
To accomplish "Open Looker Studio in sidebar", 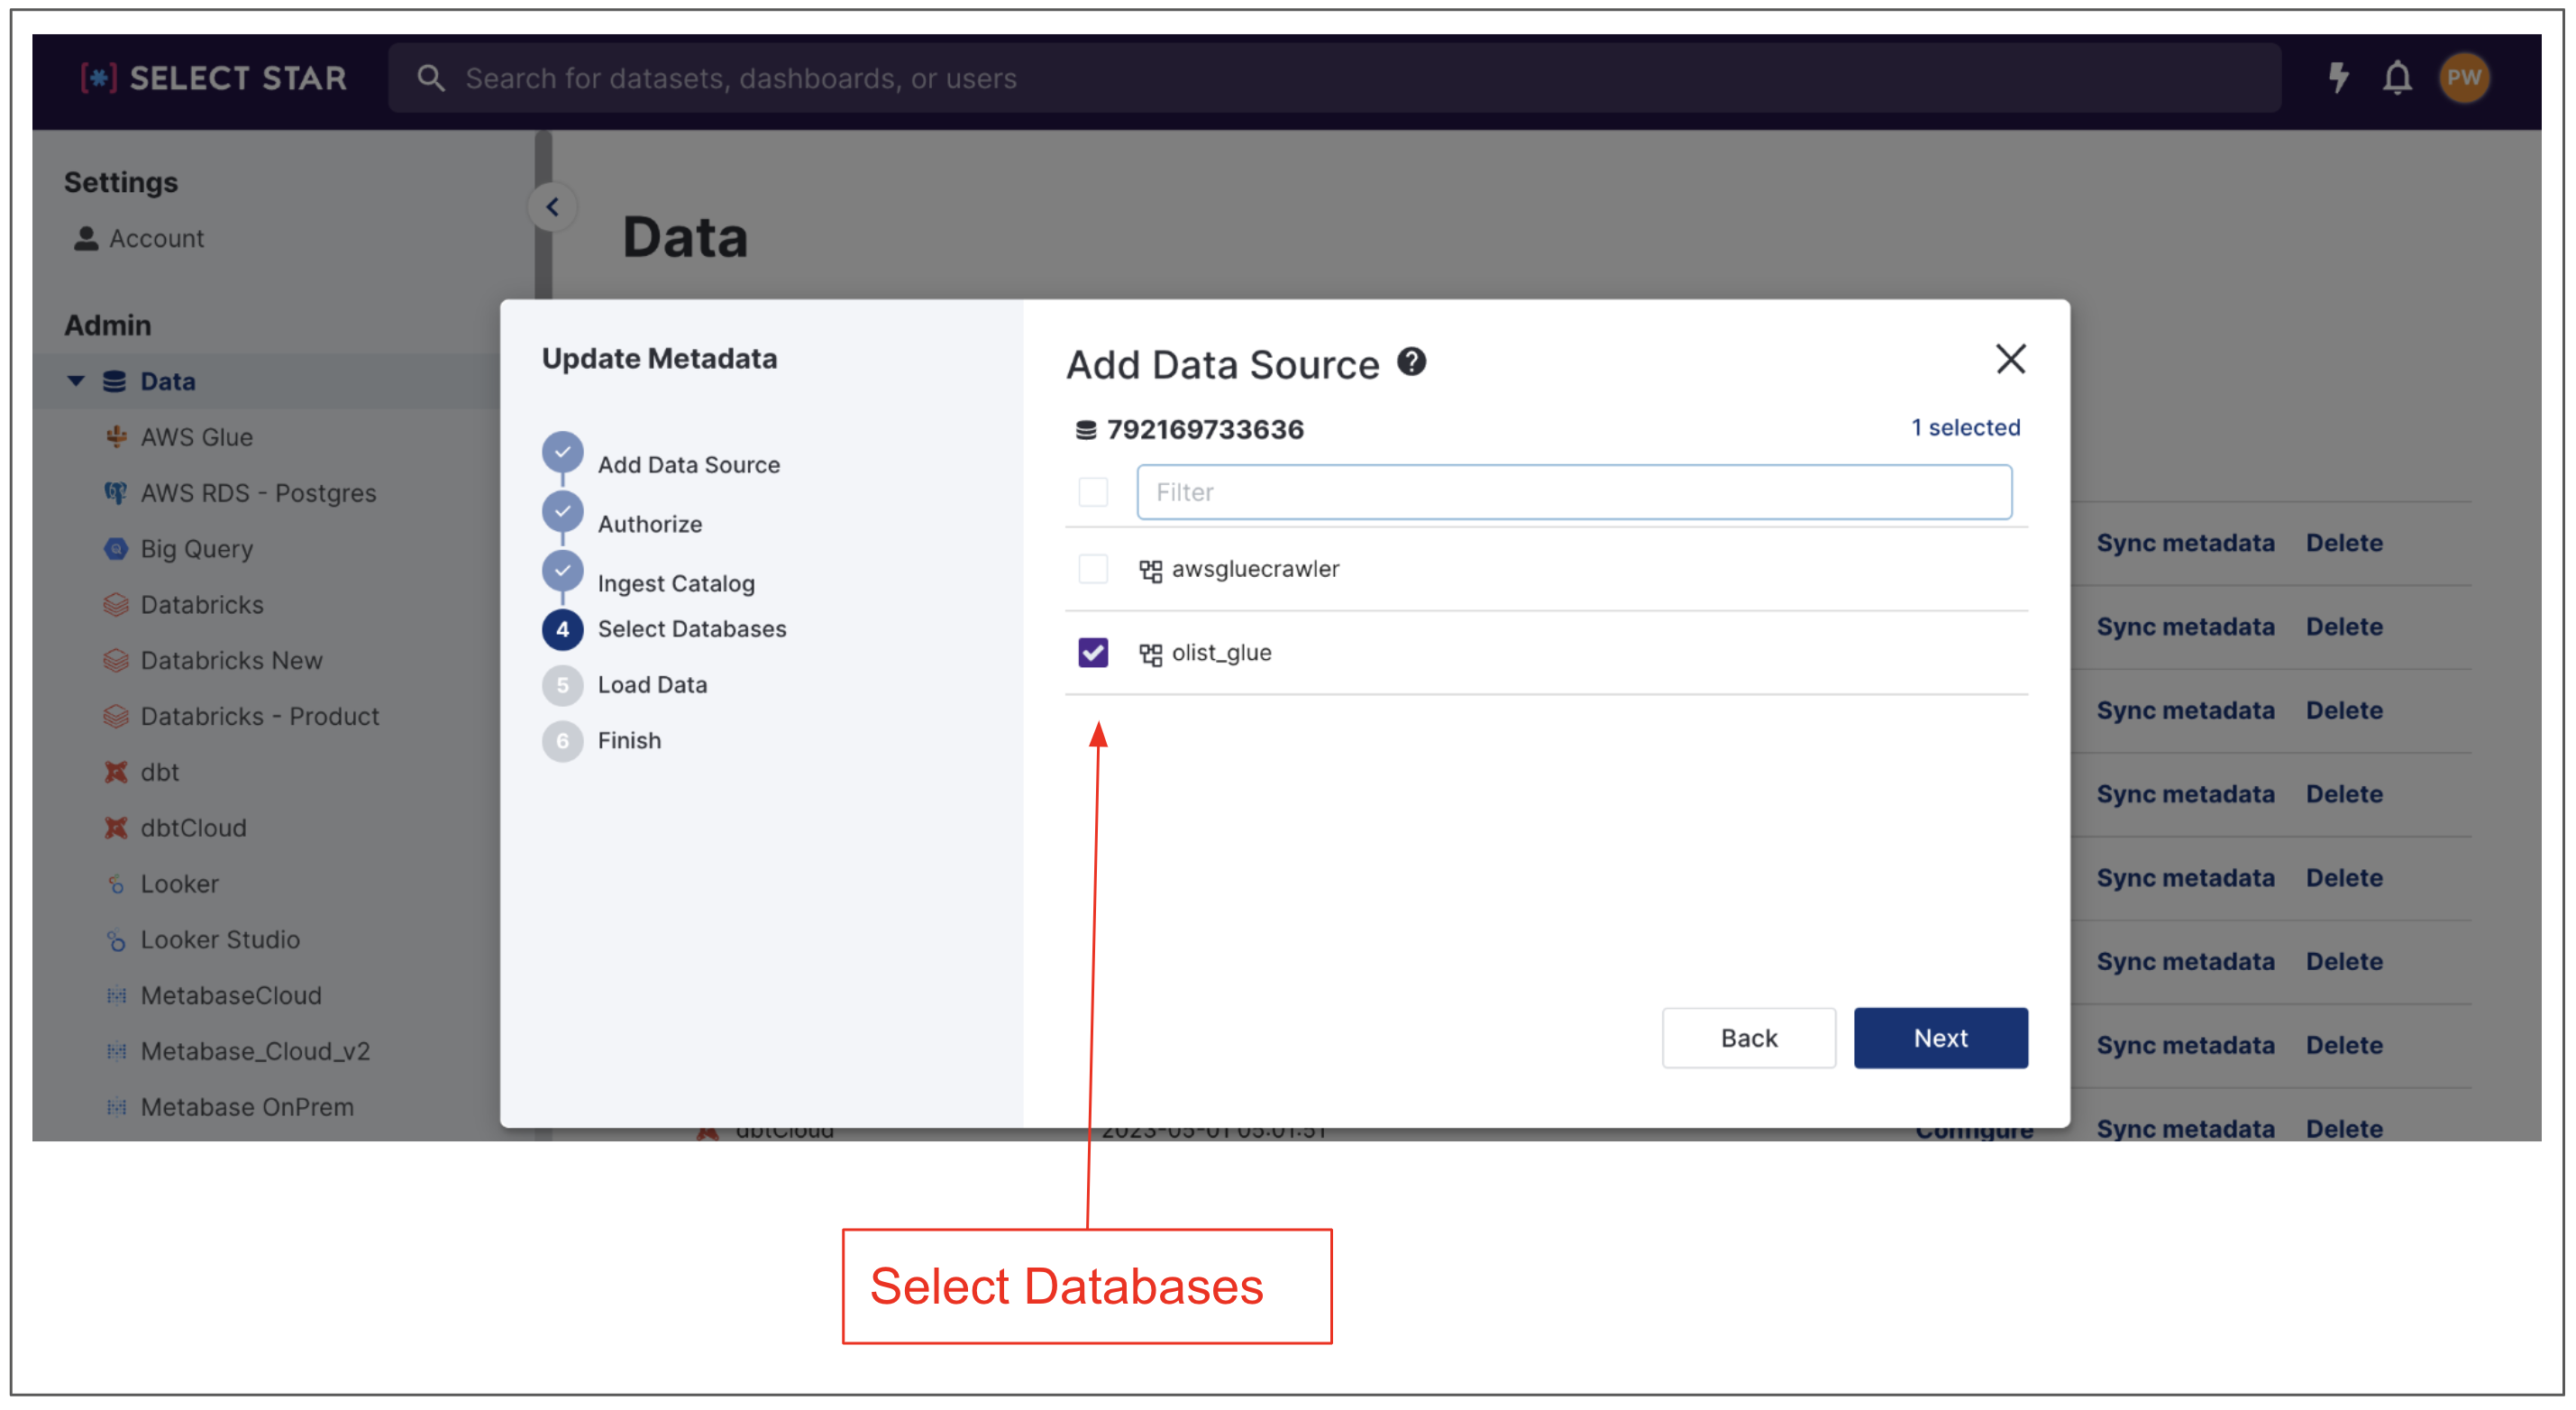I will [x=220, y=940].
